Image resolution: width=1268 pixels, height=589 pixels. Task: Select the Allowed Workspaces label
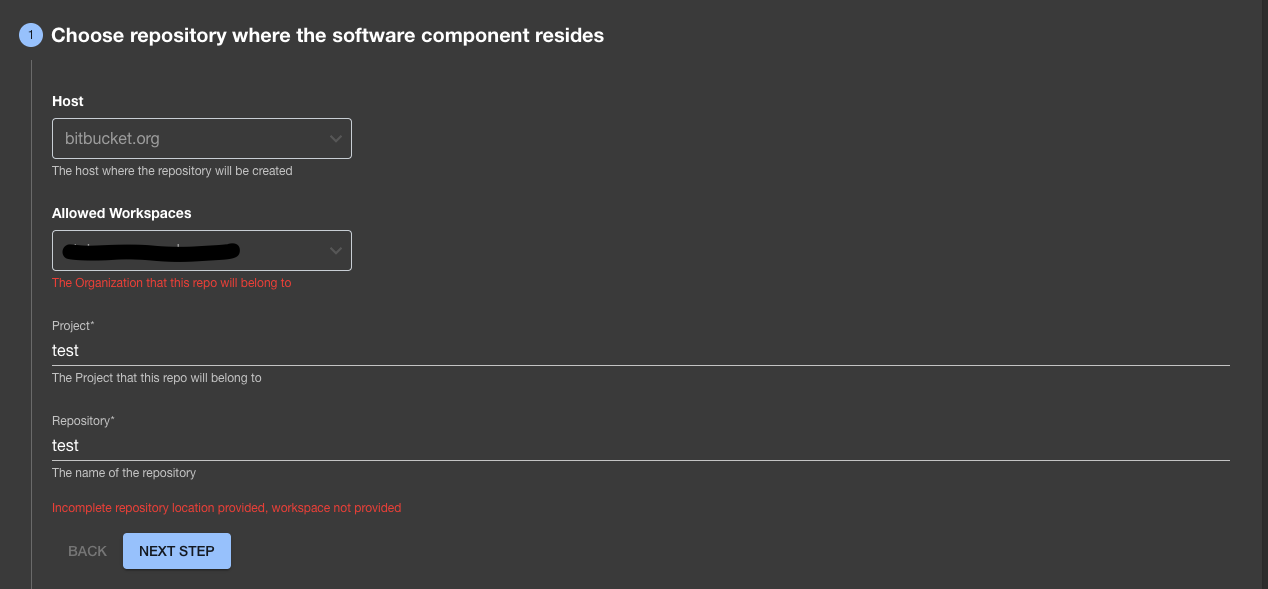pyautogui.click(x=122, y=213)
